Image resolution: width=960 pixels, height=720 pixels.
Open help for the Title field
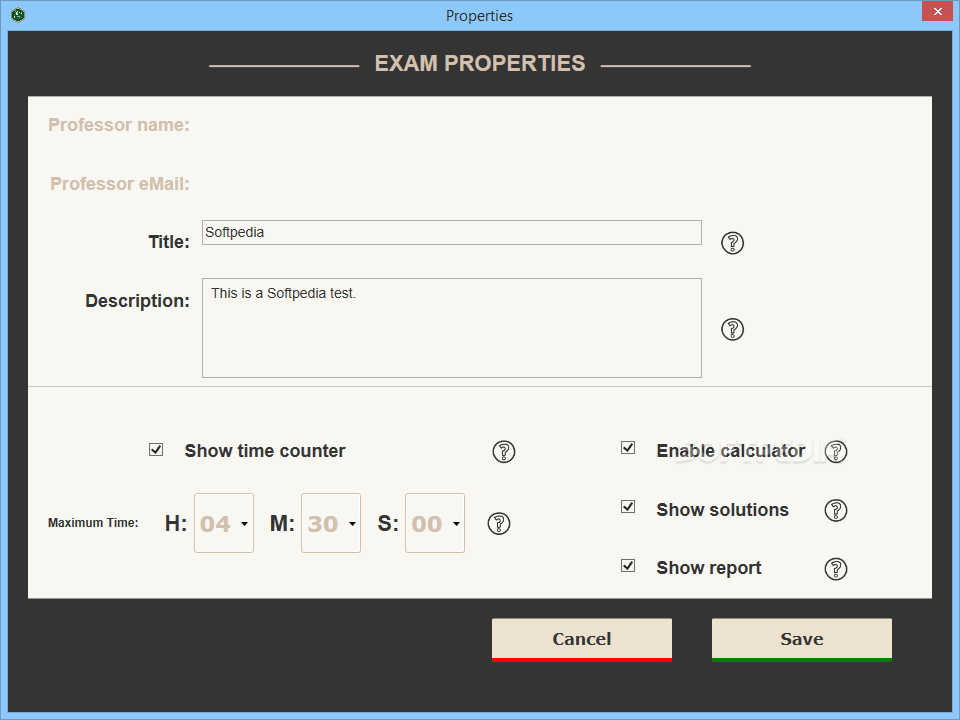point(732,243)
